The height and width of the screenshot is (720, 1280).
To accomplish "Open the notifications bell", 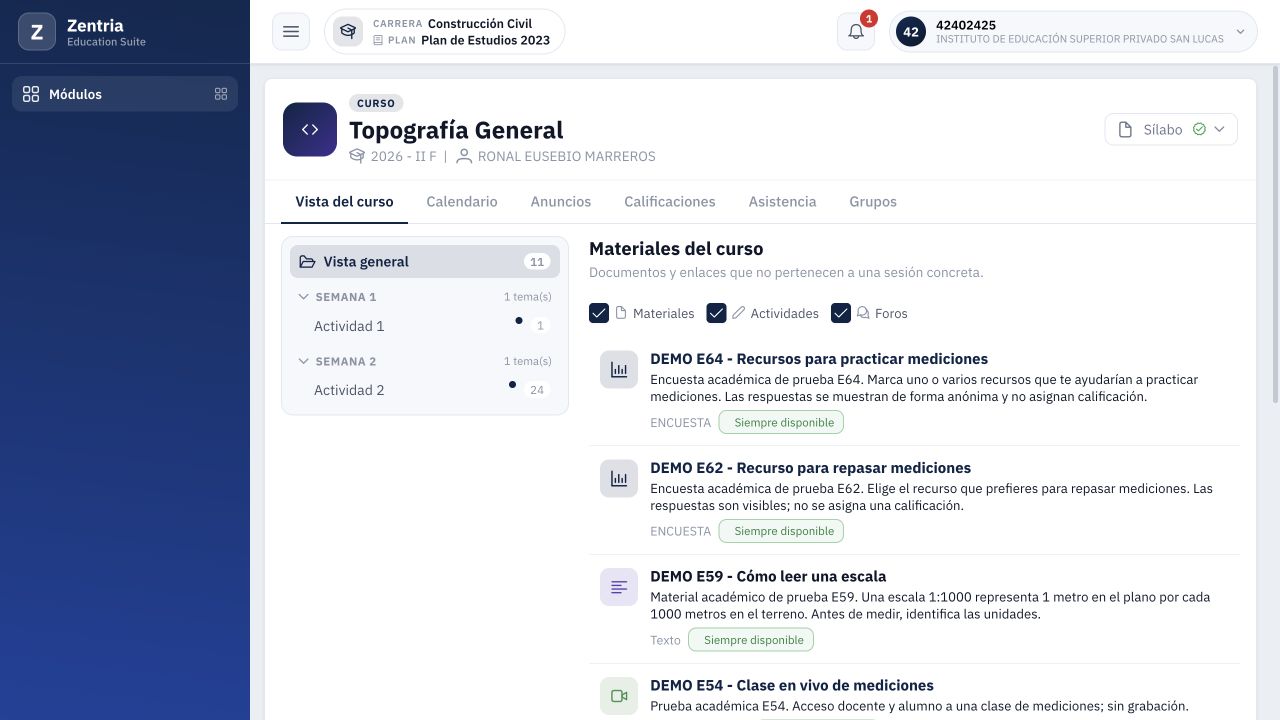I will [856, 32].
